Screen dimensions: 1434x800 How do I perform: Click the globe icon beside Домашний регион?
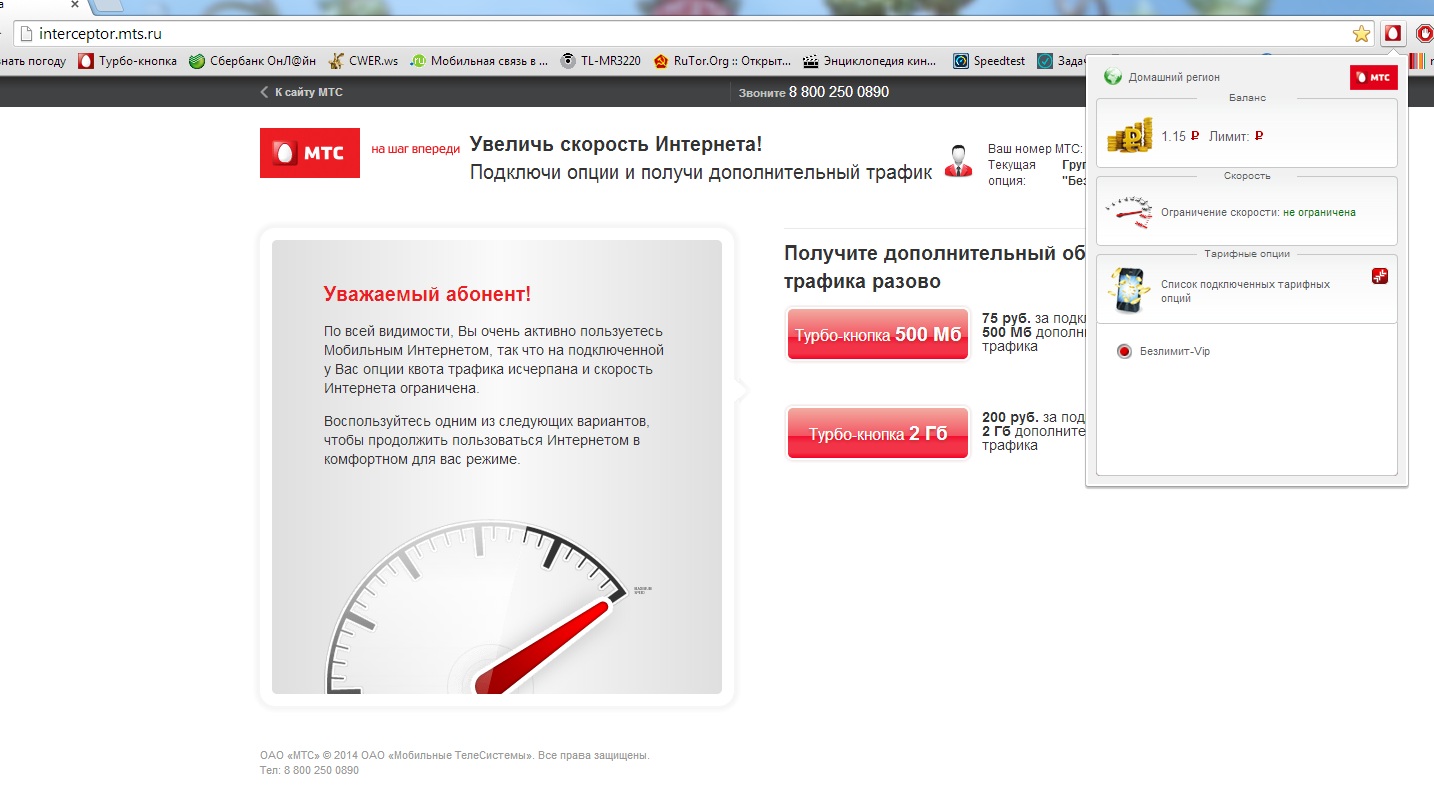tap(1113, 77)
